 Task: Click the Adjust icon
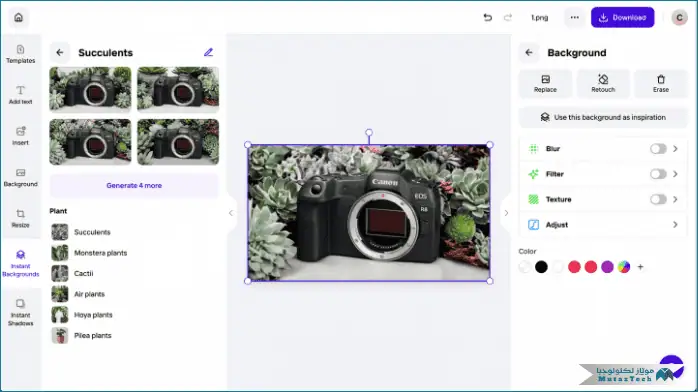click(x=533, y=225)
